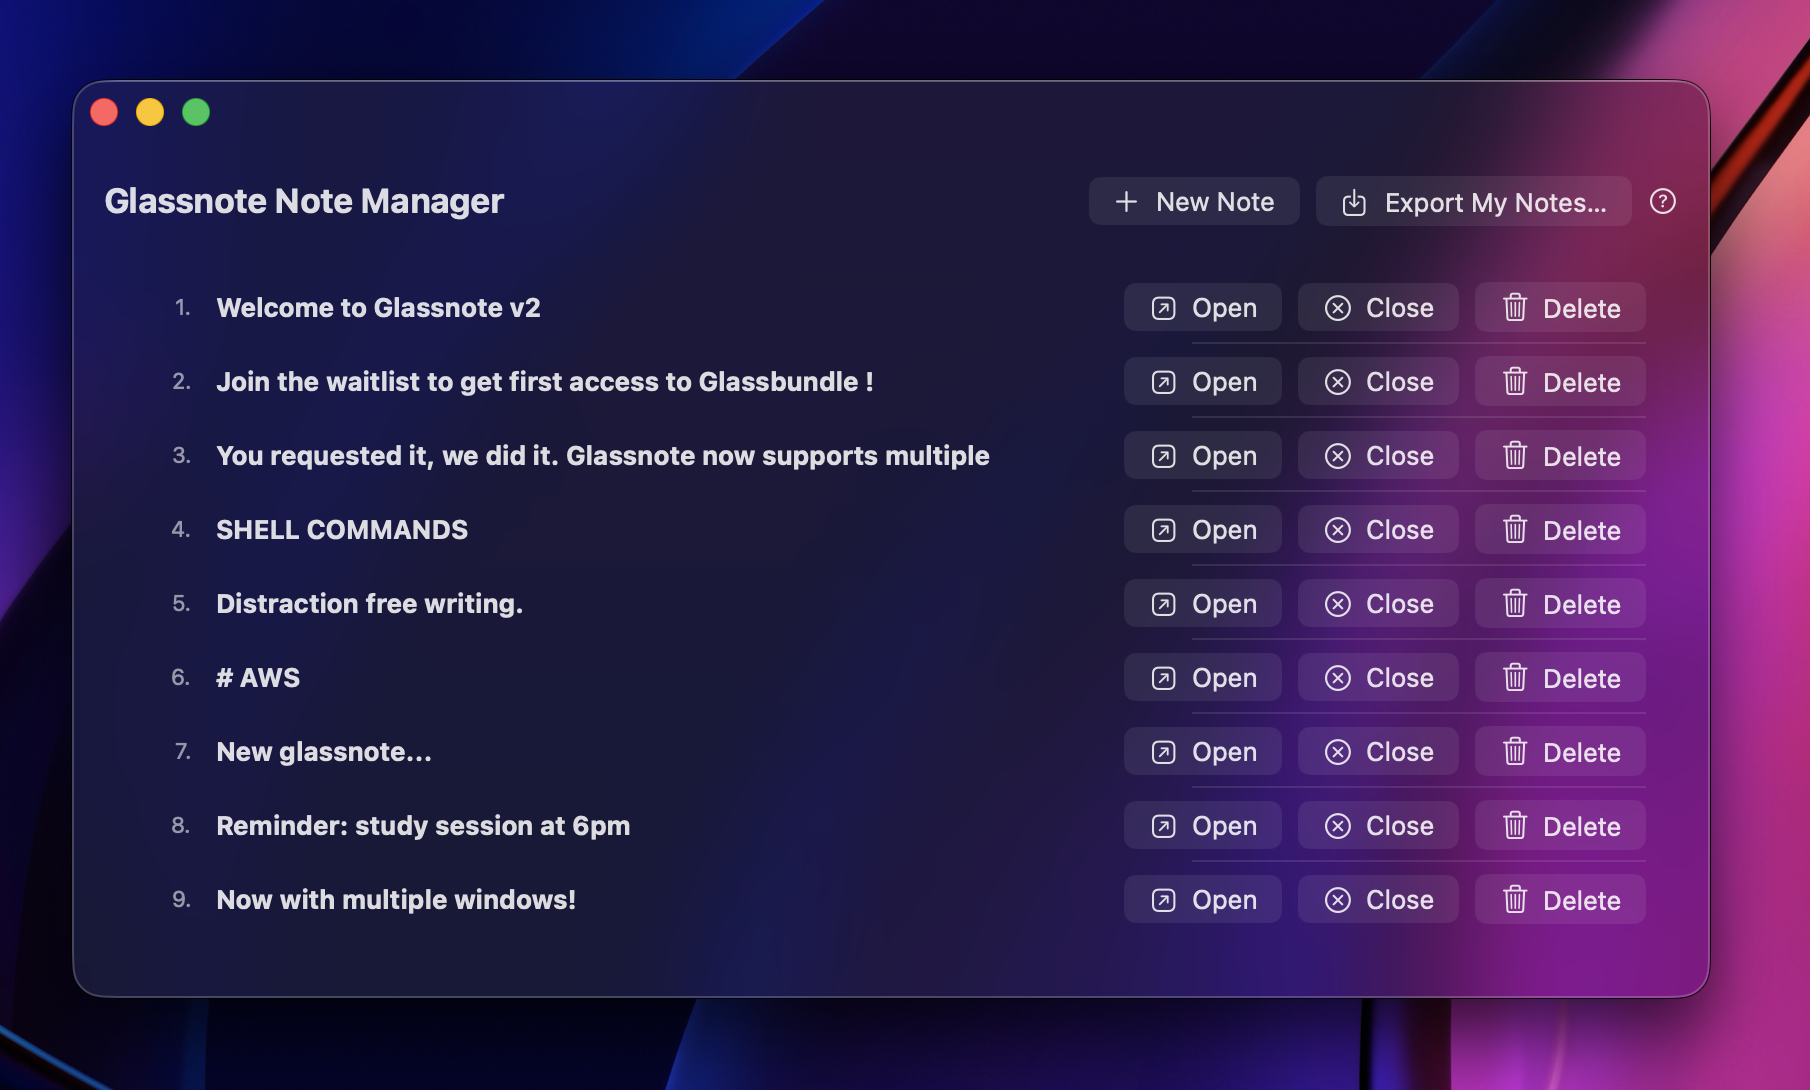Close the 'You requested it' note
1810x1090 pixels.
[1378, 456]
